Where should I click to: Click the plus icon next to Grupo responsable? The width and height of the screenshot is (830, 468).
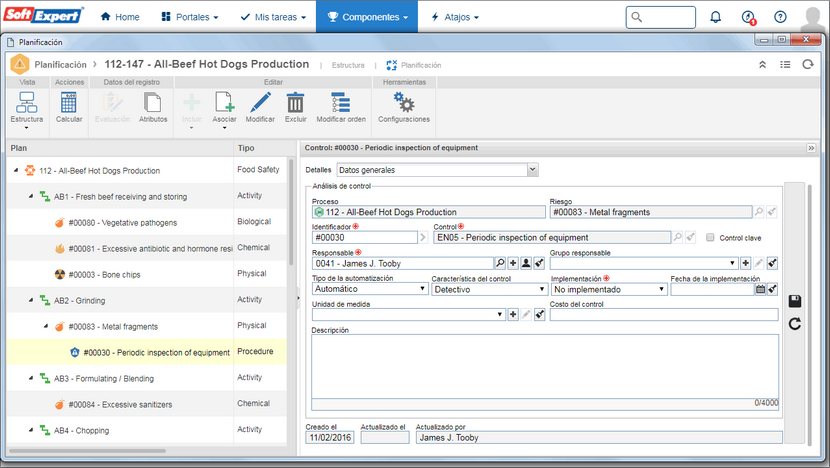click(x=745, y=263)
